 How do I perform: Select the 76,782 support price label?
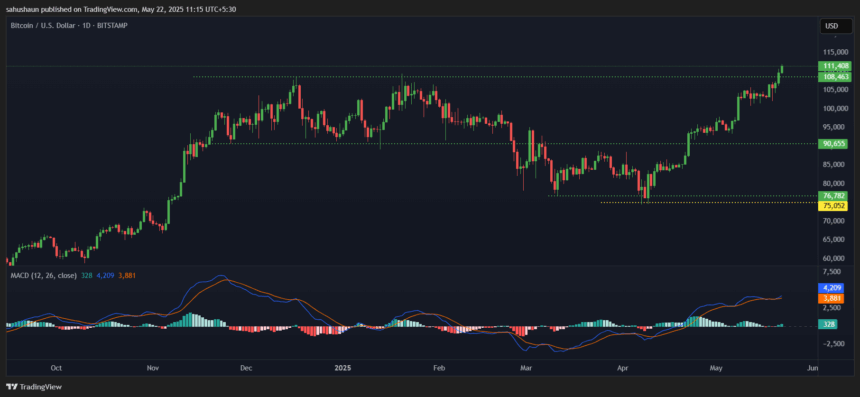tap(833, 196)
